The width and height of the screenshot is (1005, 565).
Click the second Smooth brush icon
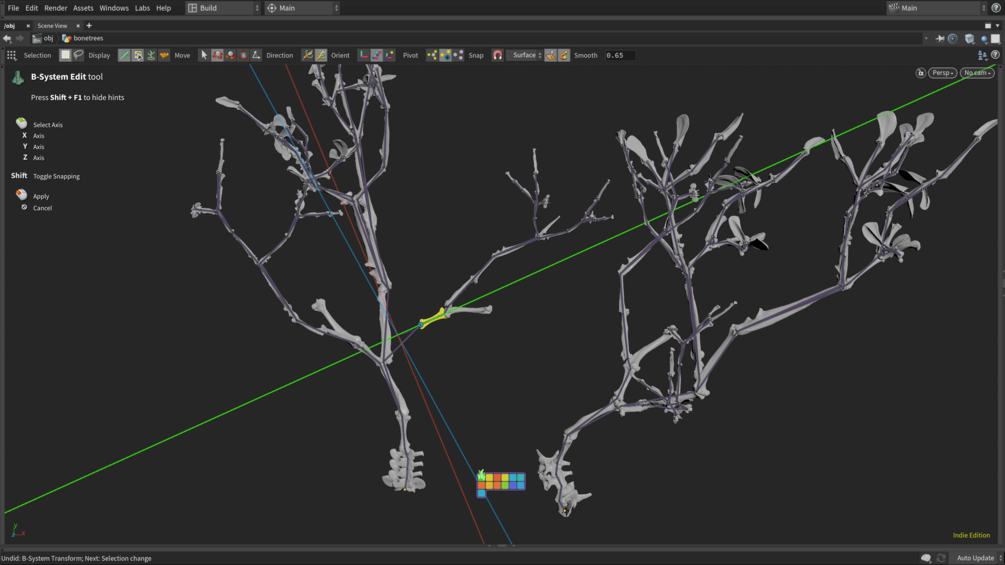tap(563, 56)
